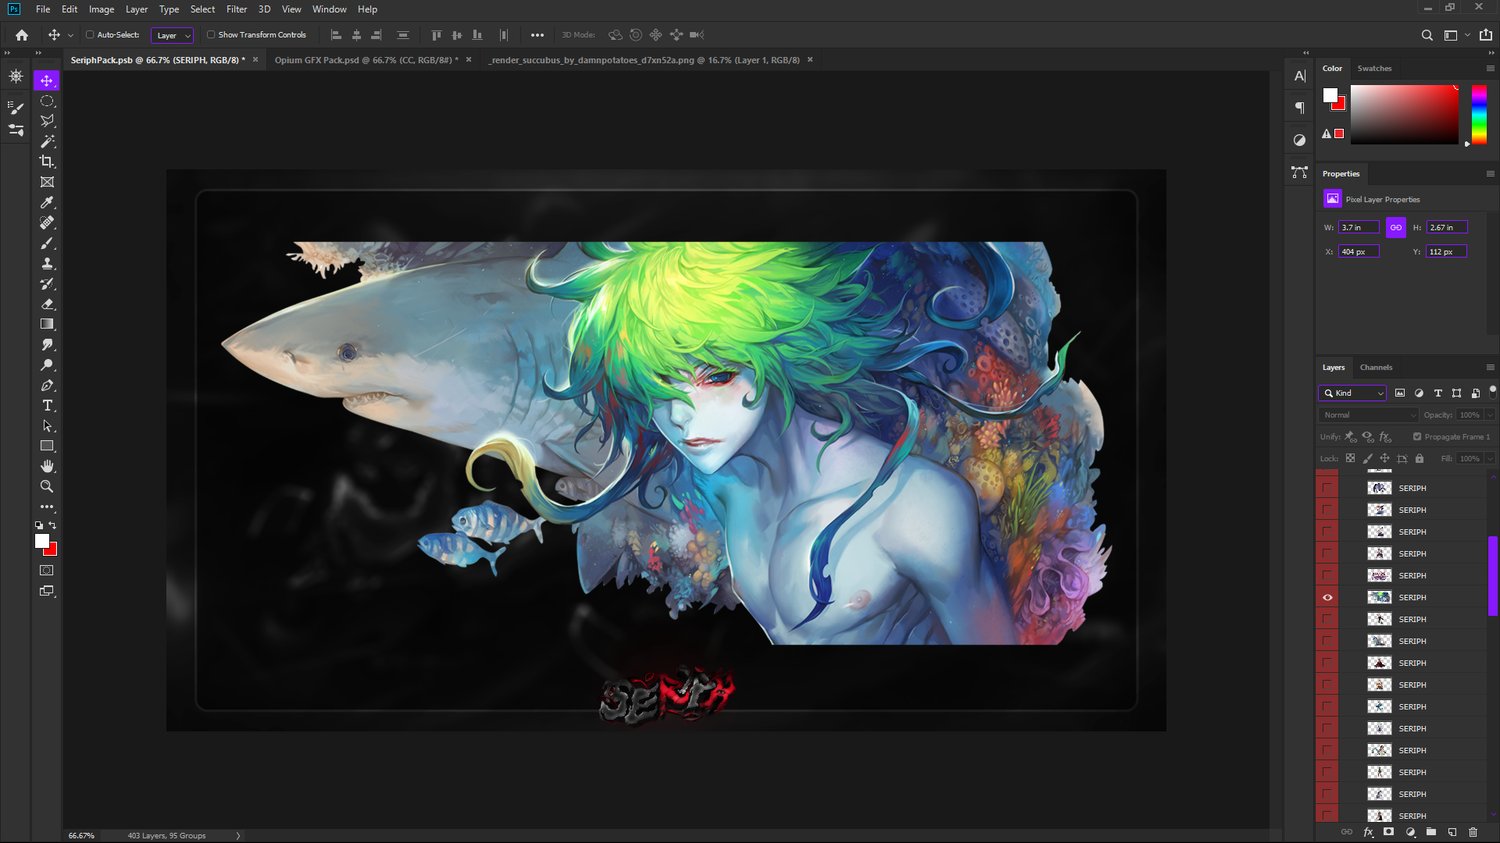The width and height of the screenshot is (1500, 843).
Task: Open the Paragraph panel icon
Action: click(x=1299, y=107)
